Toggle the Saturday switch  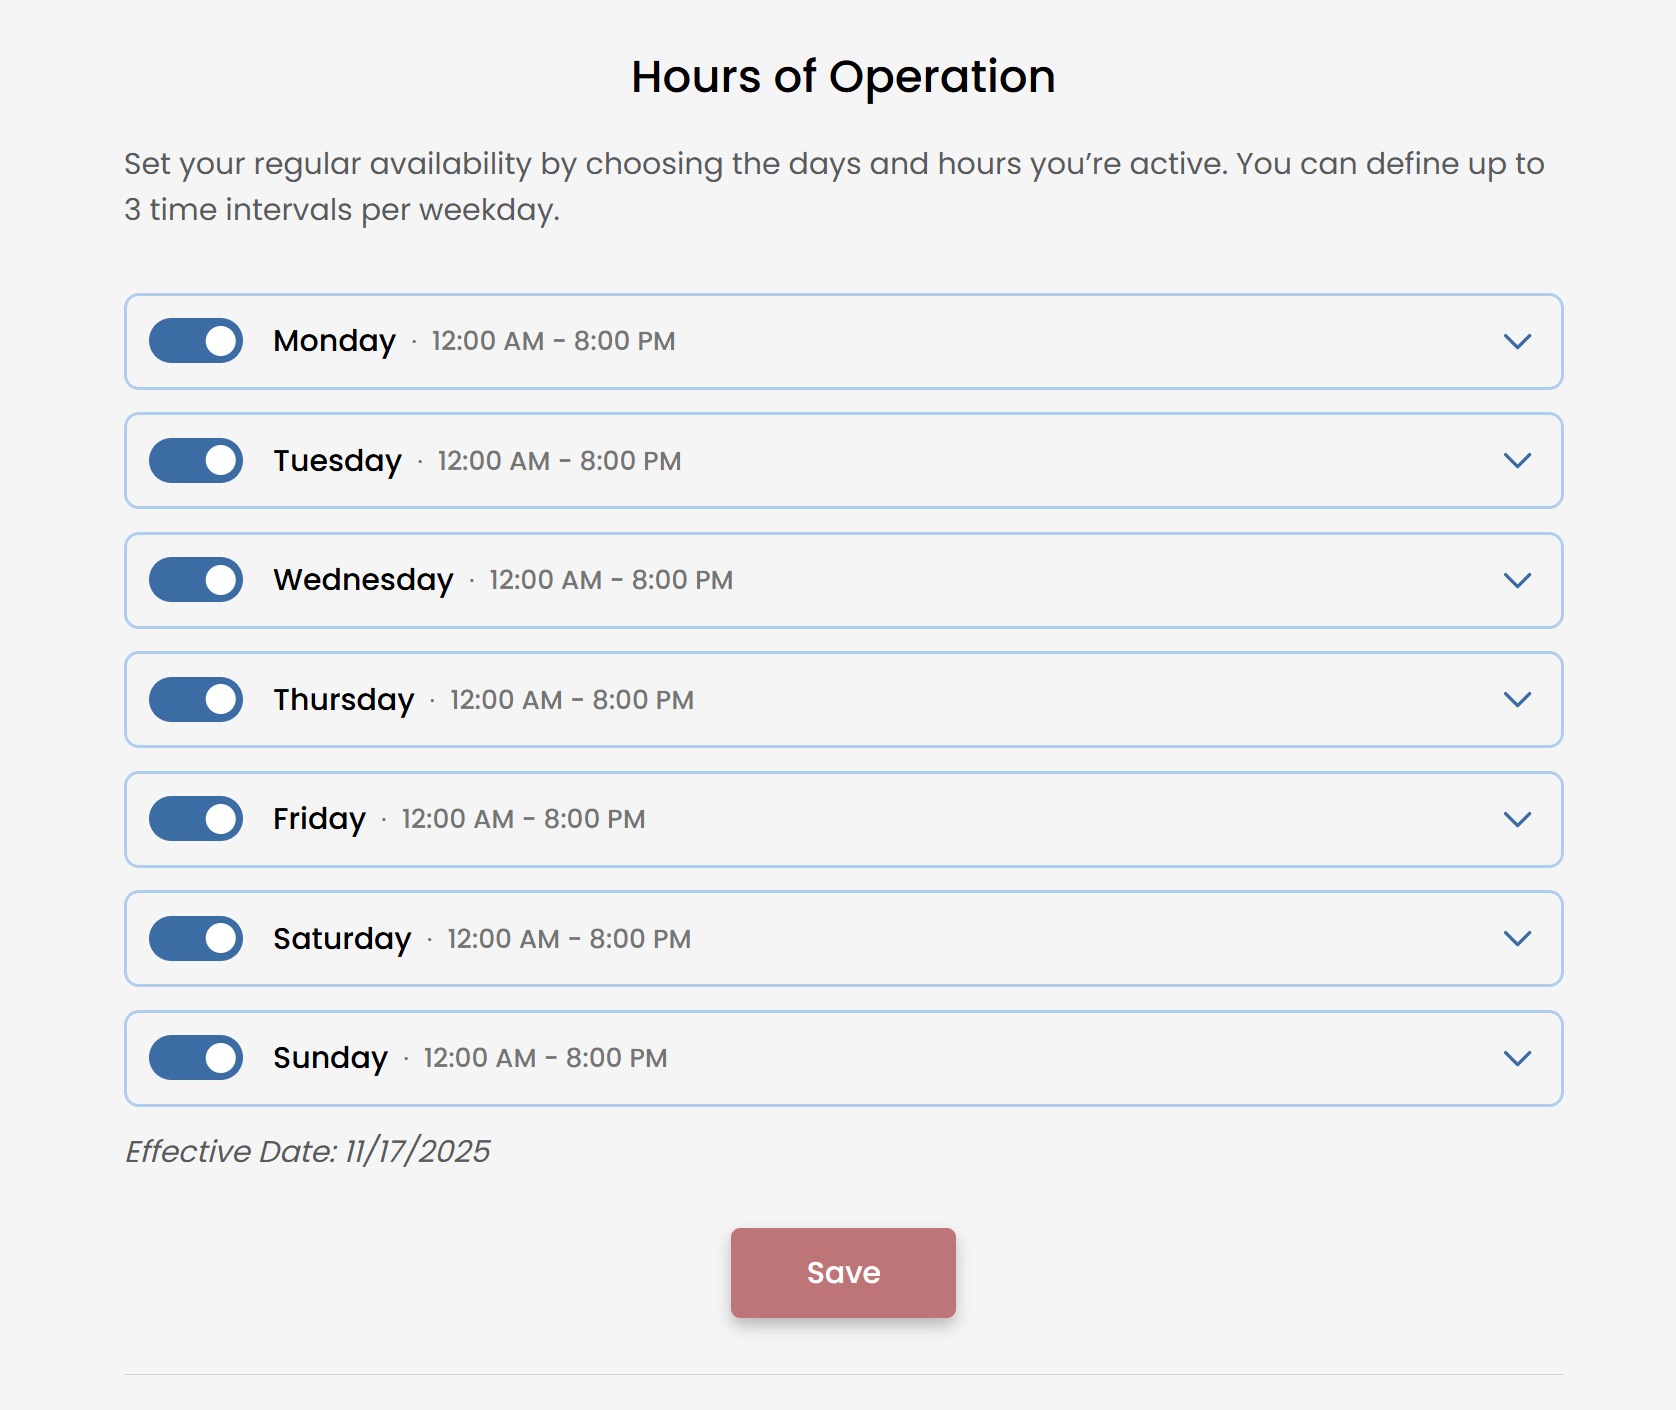click(195, 938)
